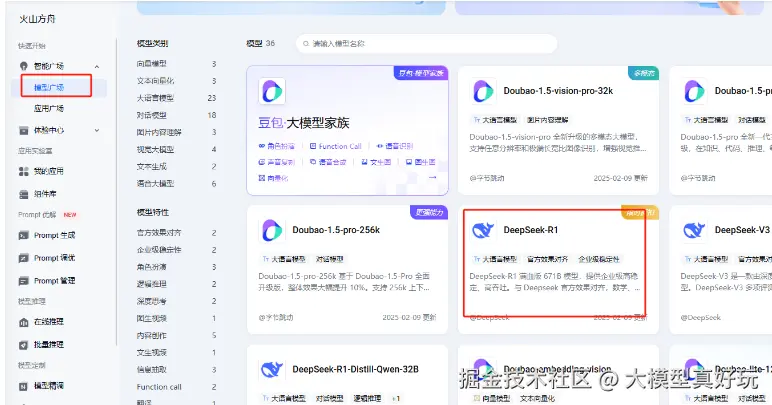Screen dimensions: 772x405
Task: Open the Doubao-1.5-pro-256k model title
Action: pos(336,230)
